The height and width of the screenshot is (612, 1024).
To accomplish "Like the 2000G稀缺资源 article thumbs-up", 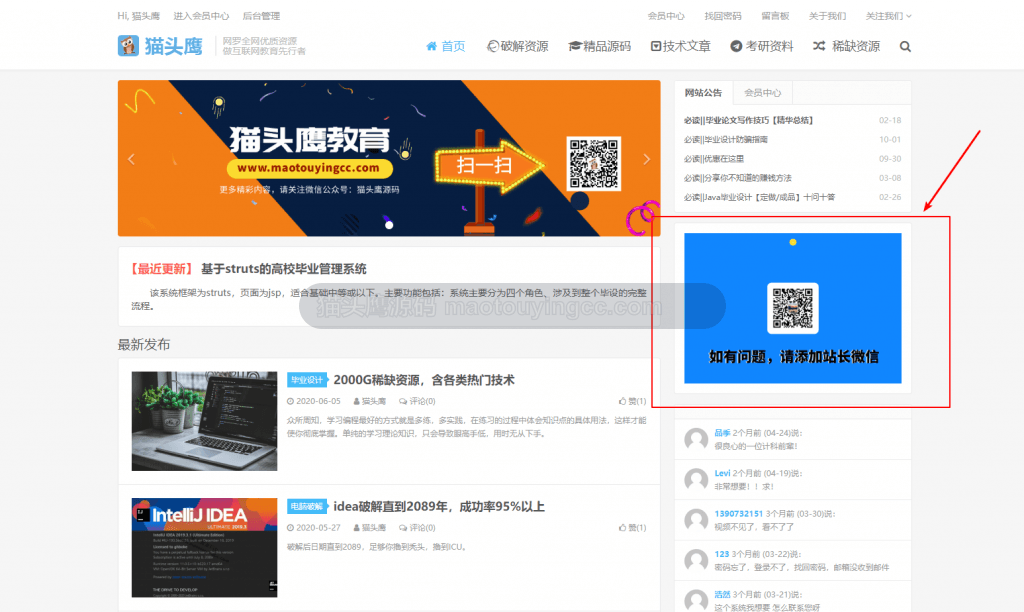I will coord(632,401).
